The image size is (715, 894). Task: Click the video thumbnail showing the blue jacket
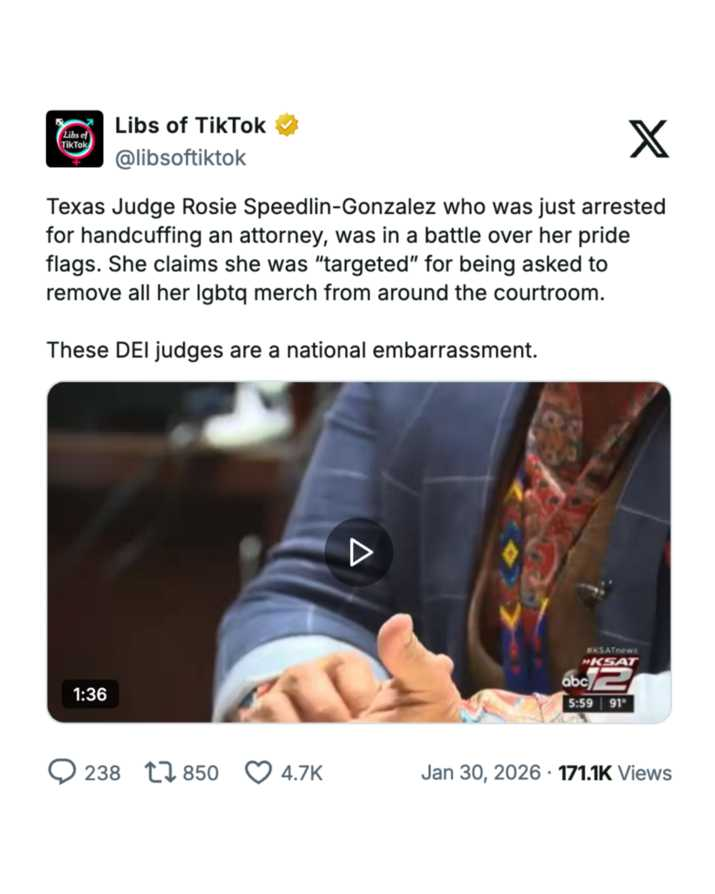pyautogui.click(x=359, y=552)
